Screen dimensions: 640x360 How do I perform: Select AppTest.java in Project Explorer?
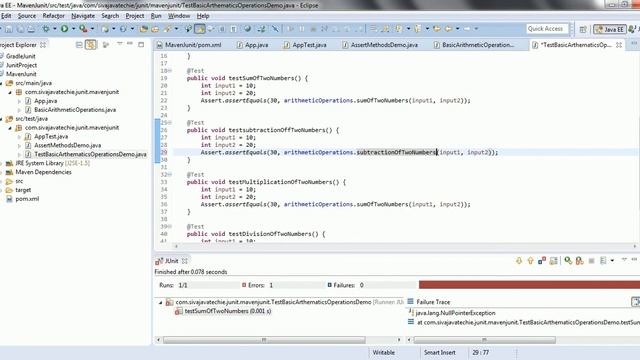pos(51,137)
